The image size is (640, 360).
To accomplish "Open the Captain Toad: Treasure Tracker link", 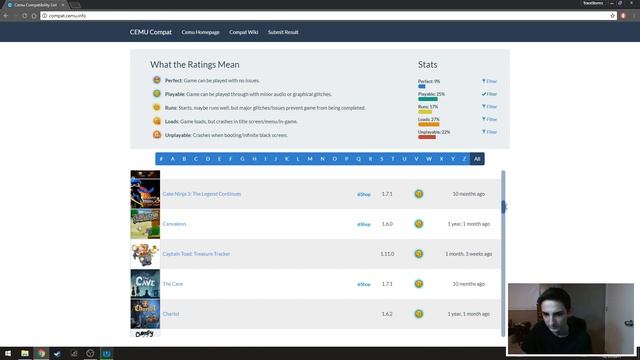I will pos(196,254).
